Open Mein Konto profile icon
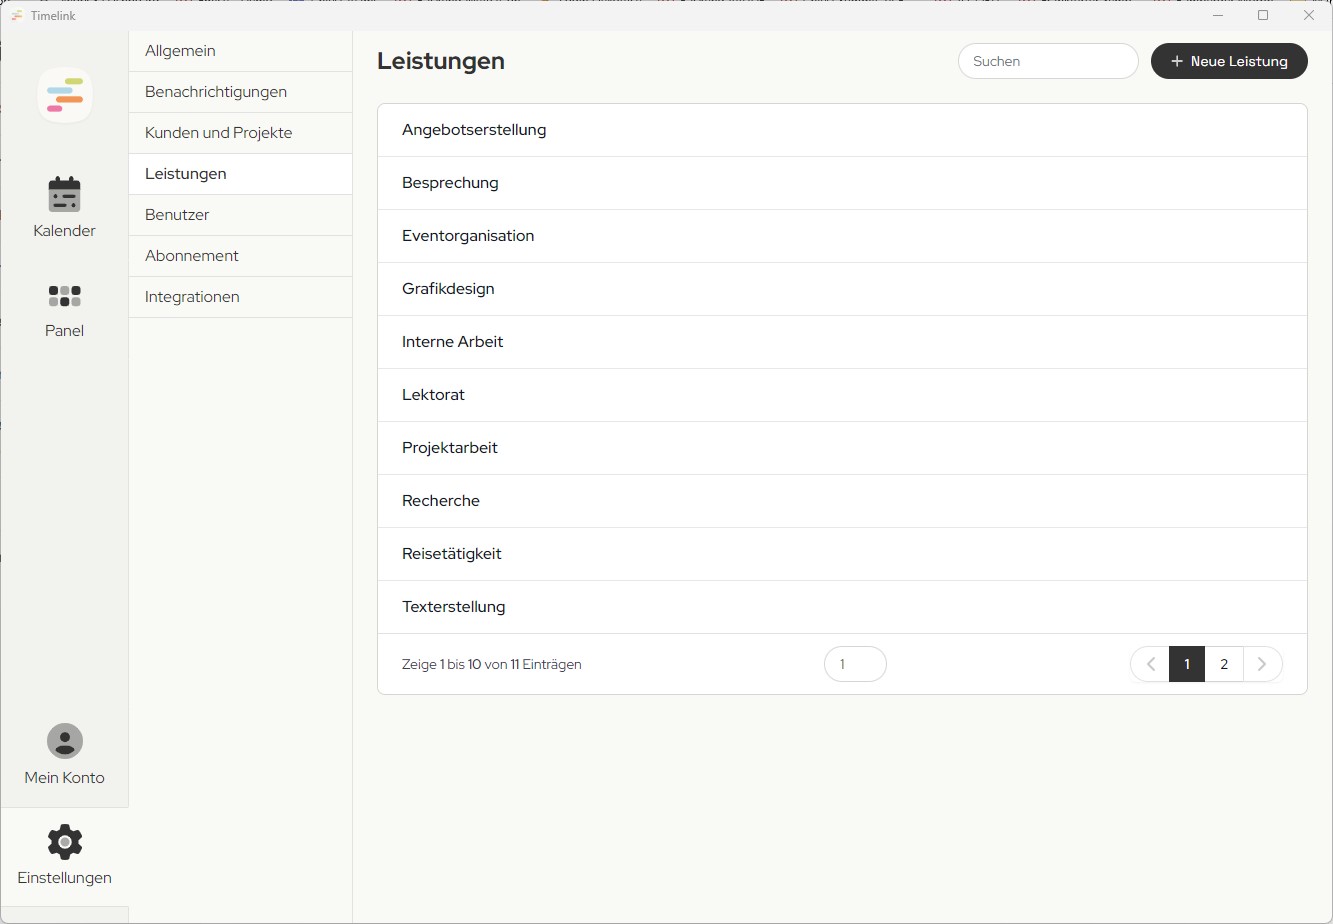 tap(65, 741)
